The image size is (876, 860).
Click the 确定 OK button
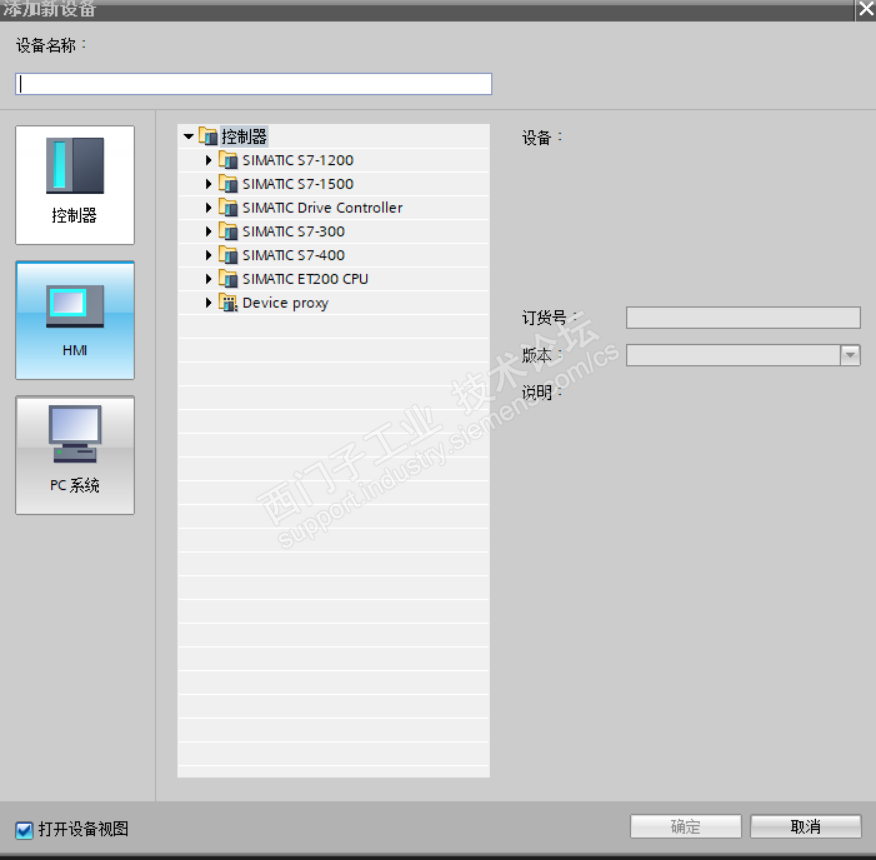click(685, 826)
